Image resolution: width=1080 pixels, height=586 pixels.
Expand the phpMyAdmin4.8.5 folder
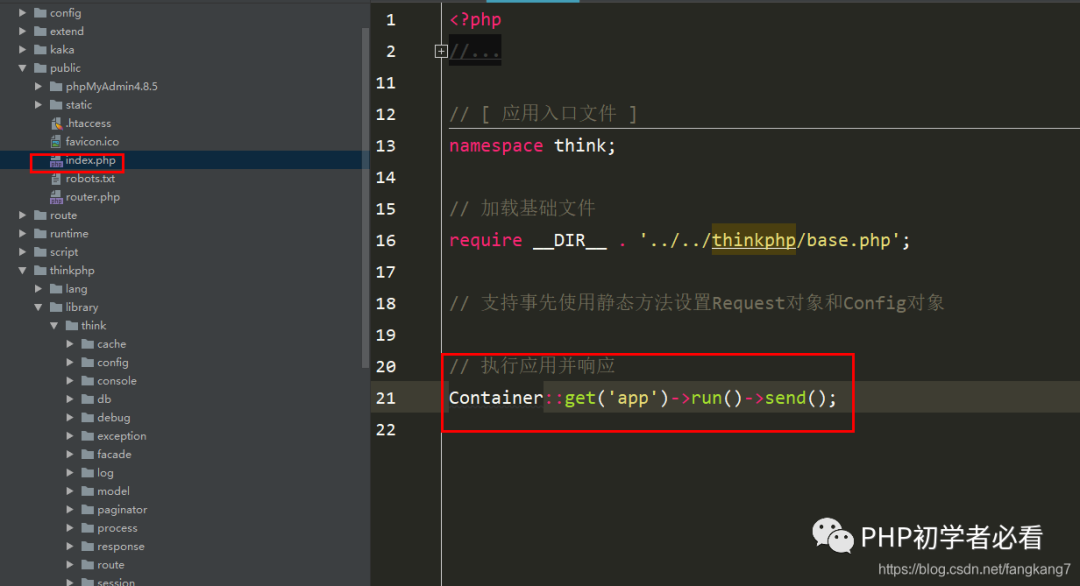pos(39,86)
